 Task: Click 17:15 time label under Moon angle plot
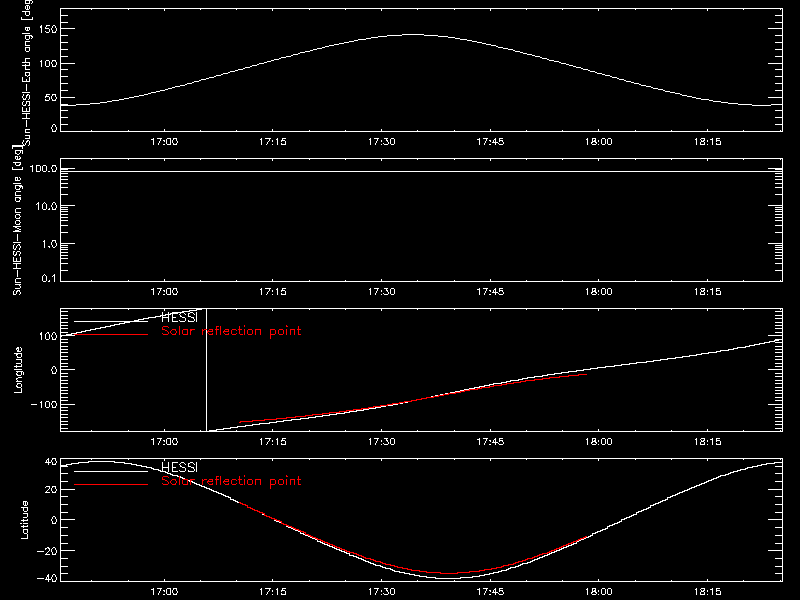pyautogui.click(x=272, y=292)
